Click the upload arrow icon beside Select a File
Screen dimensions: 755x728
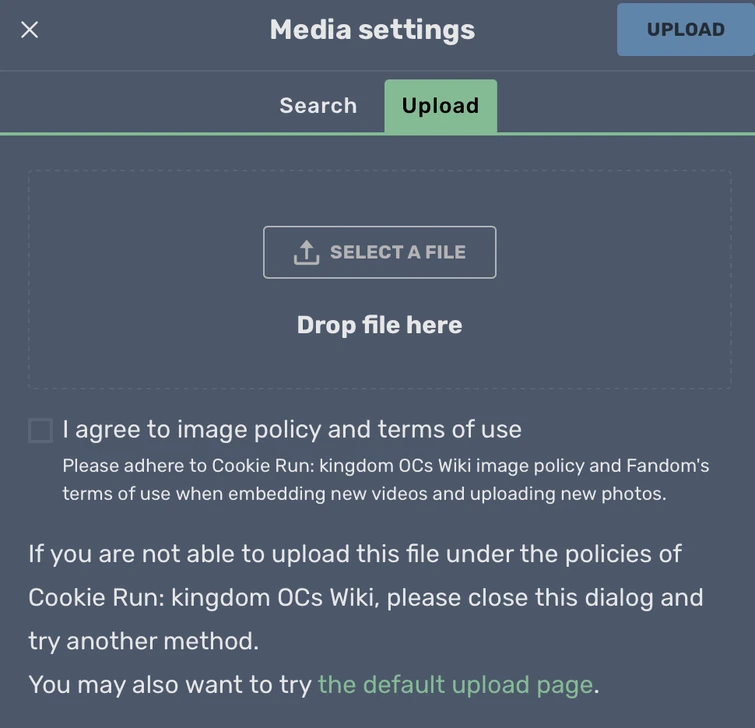click(306, 253)
